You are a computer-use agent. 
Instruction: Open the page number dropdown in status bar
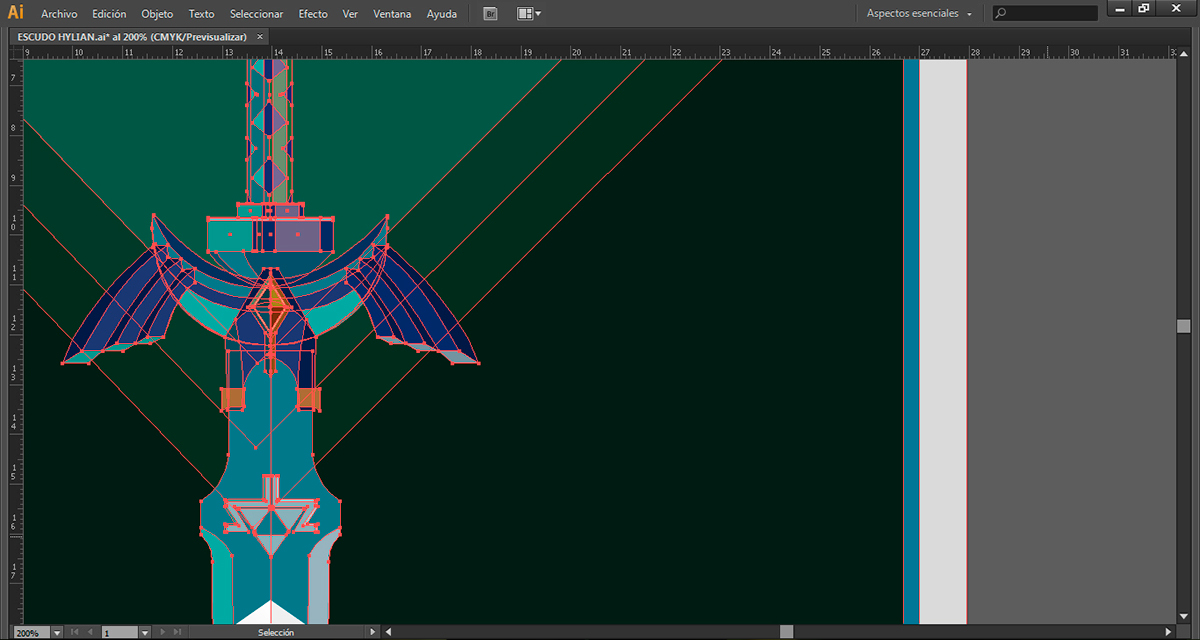tap(144, 631)
